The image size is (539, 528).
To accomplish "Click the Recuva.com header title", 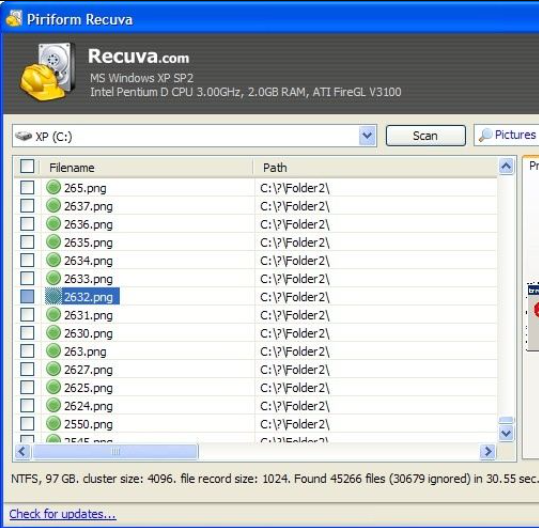I will (x=139, y=56).
